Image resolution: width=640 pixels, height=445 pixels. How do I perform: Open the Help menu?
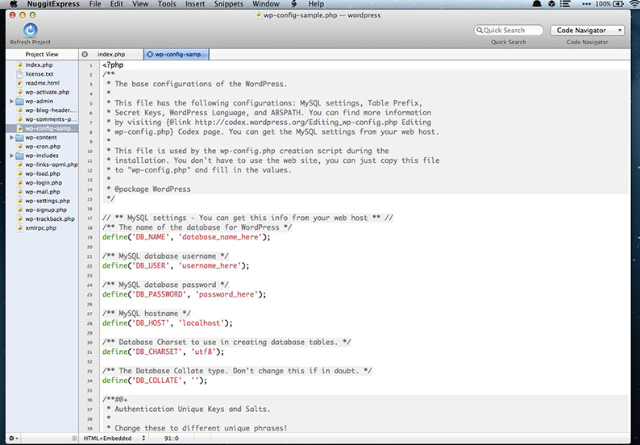[x=316, y=4]
